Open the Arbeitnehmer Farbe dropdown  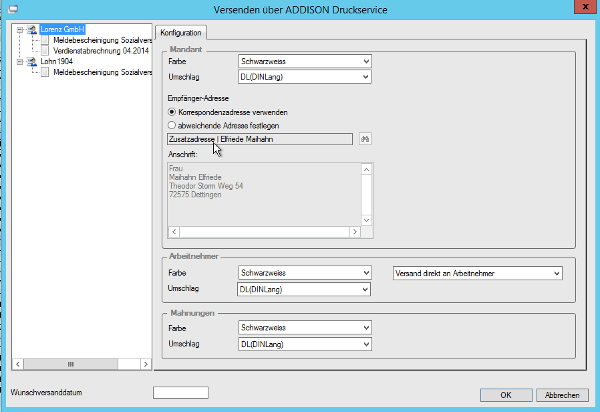pyautogui.click(x=305, y=273)
